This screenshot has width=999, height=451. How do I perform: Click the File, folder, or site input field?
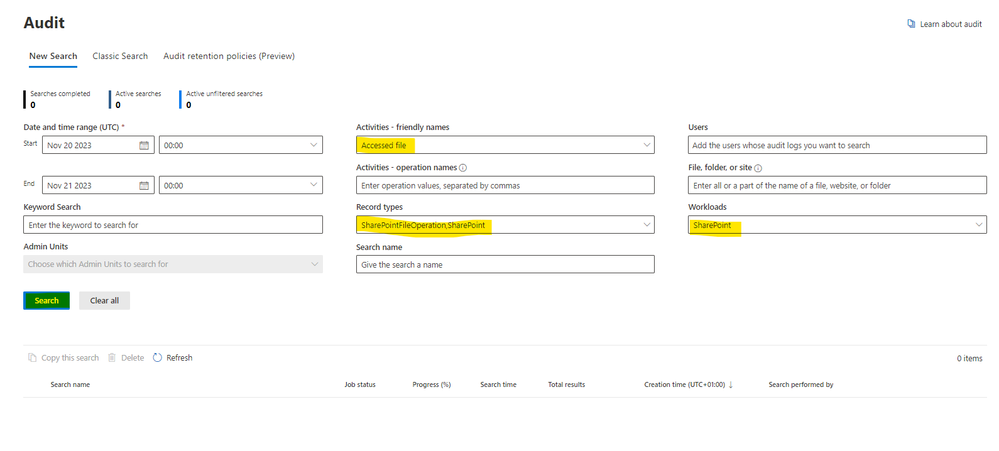[x=837, y=185]
